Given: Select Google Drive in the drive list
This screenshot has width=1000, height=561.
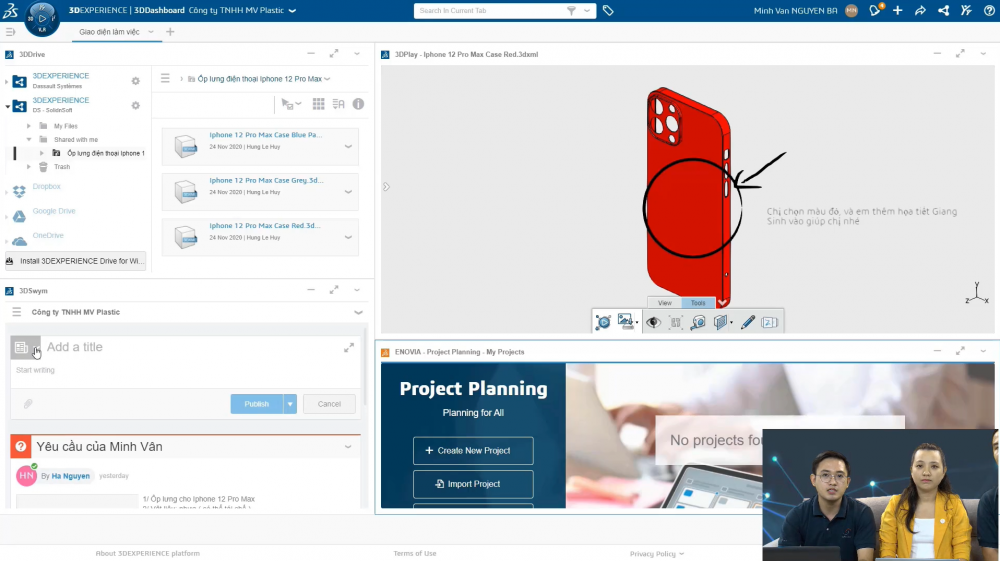Looking at the screenshot, I should [54, 211].
